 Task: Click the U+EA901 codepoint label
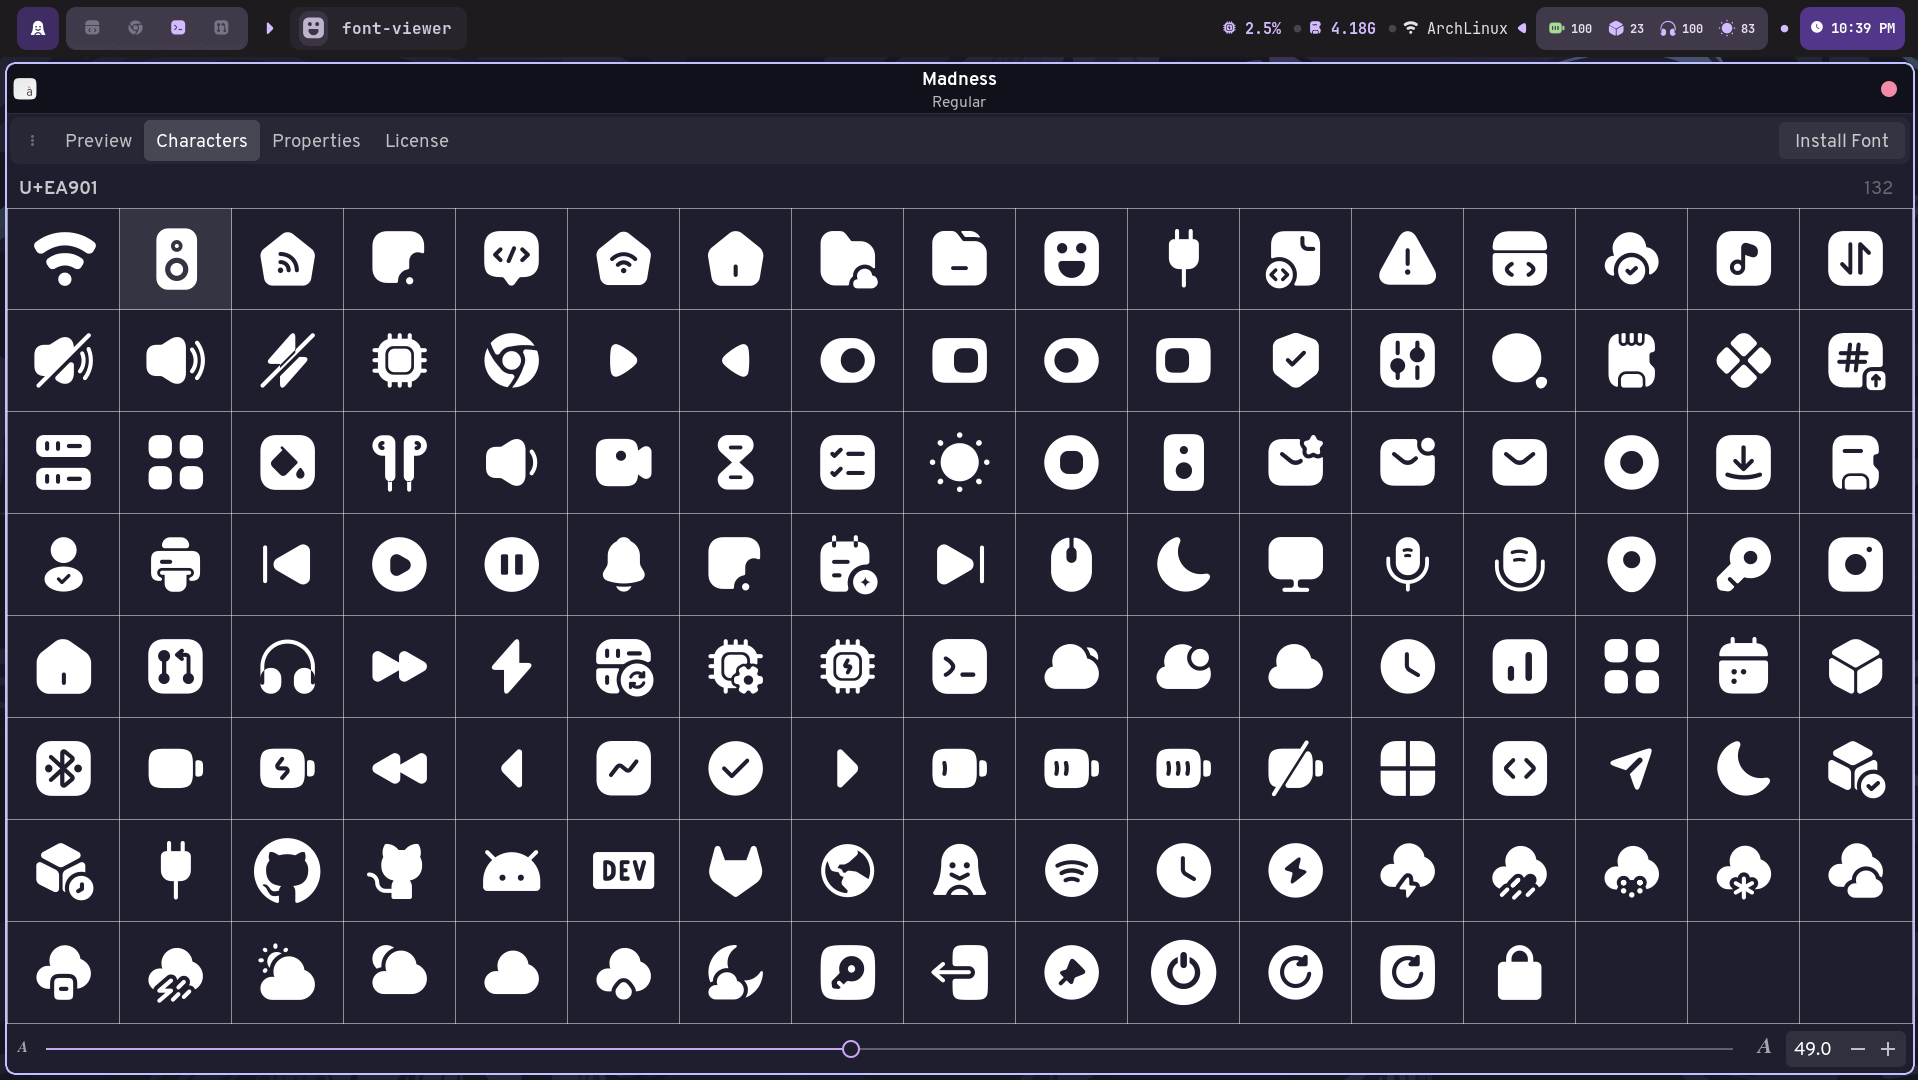coord(58,188)
